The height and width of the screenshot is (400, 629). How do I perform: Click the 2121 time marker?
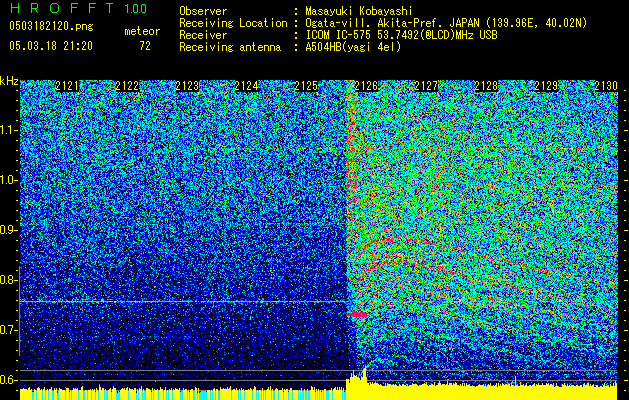point(67,86)
